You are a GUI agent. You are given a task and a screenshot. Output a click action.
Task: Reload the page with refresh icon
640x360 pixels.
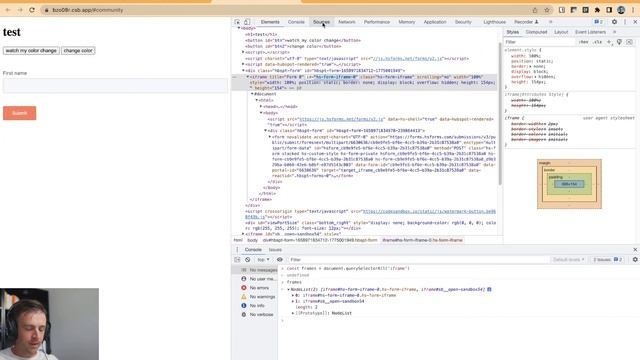[x=32, y=10]
